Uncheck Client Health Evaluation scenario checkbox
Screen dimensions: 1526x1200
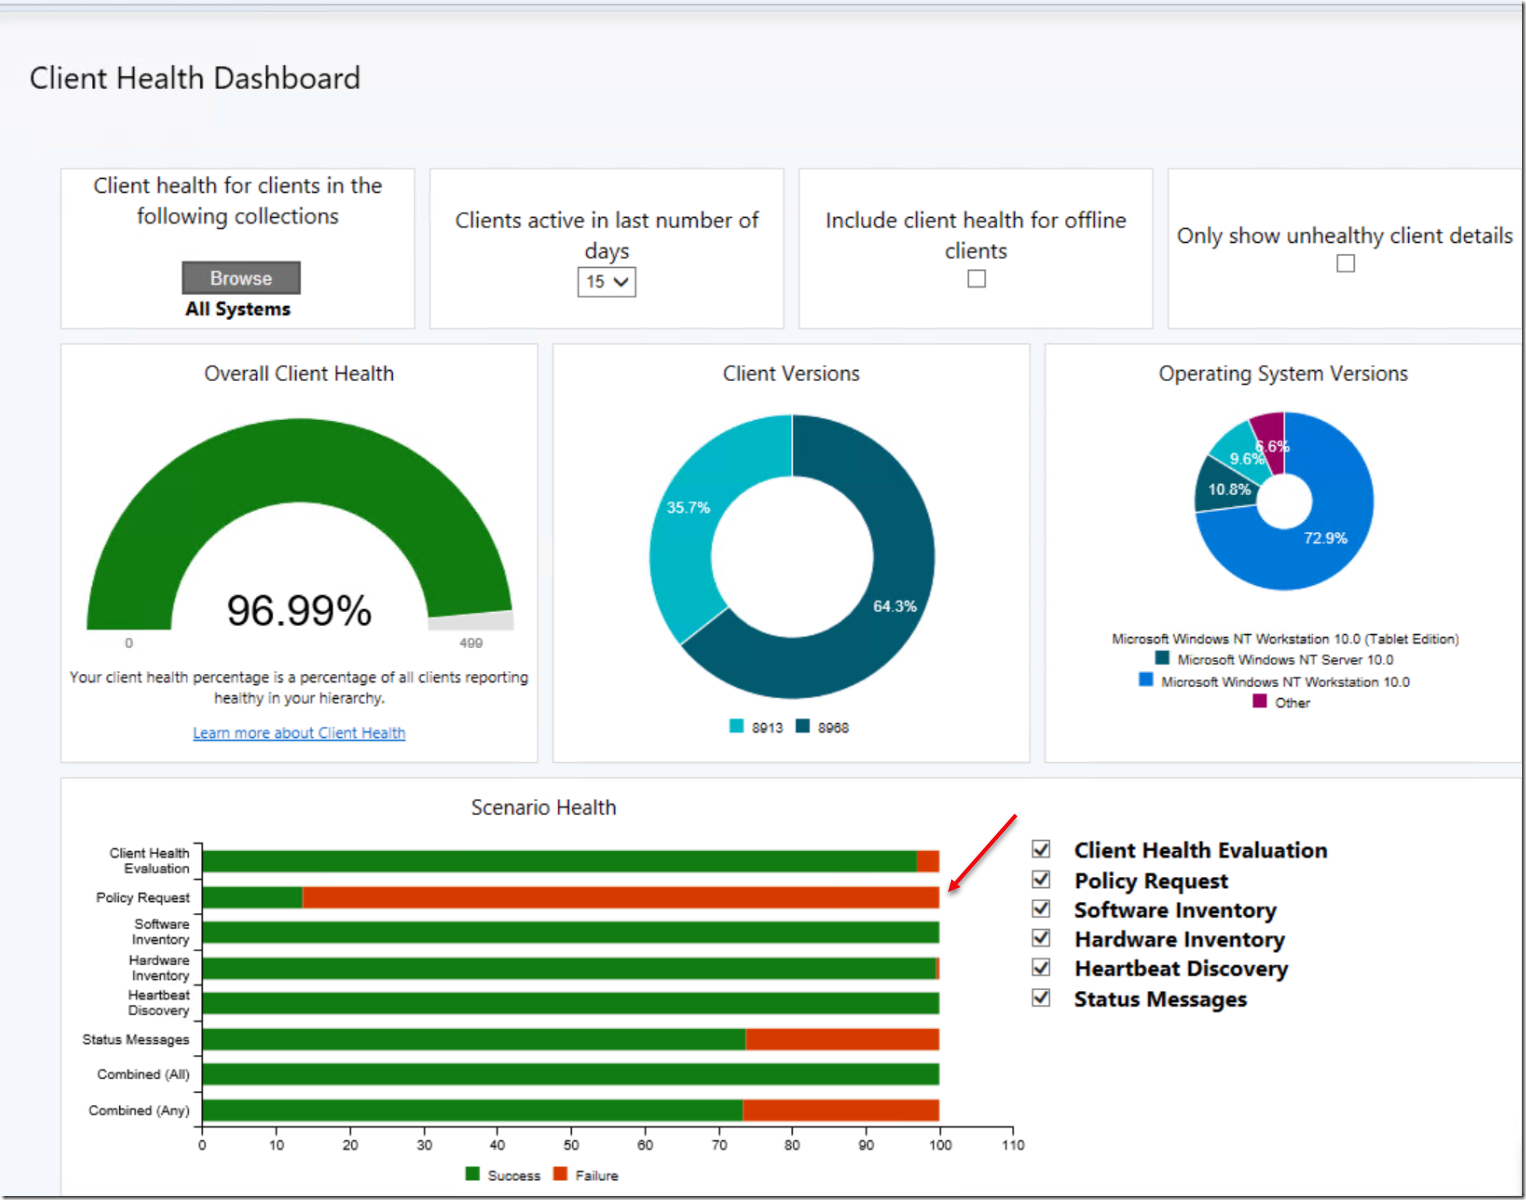[1041, 849]
